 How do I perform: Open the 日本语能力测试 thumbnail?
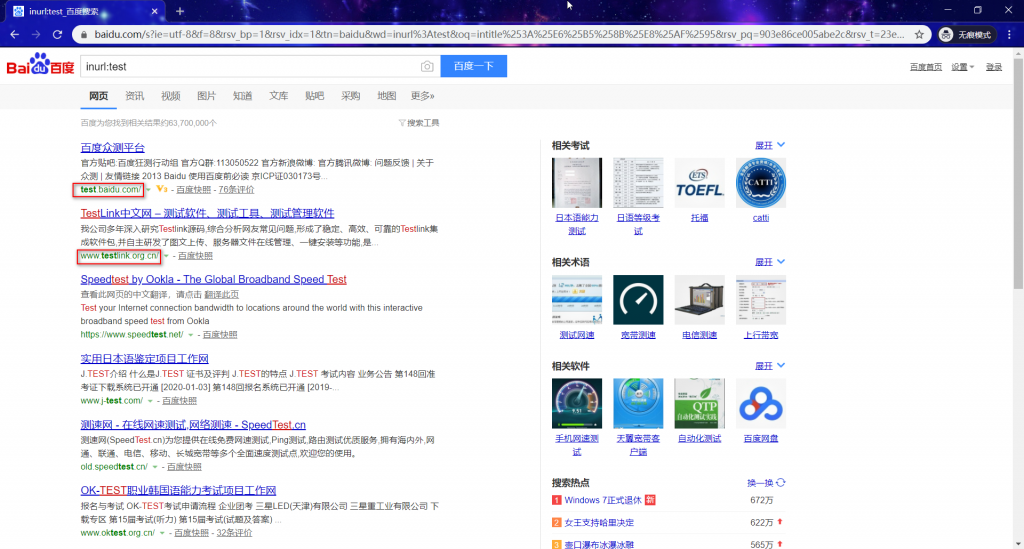[577, 183]
